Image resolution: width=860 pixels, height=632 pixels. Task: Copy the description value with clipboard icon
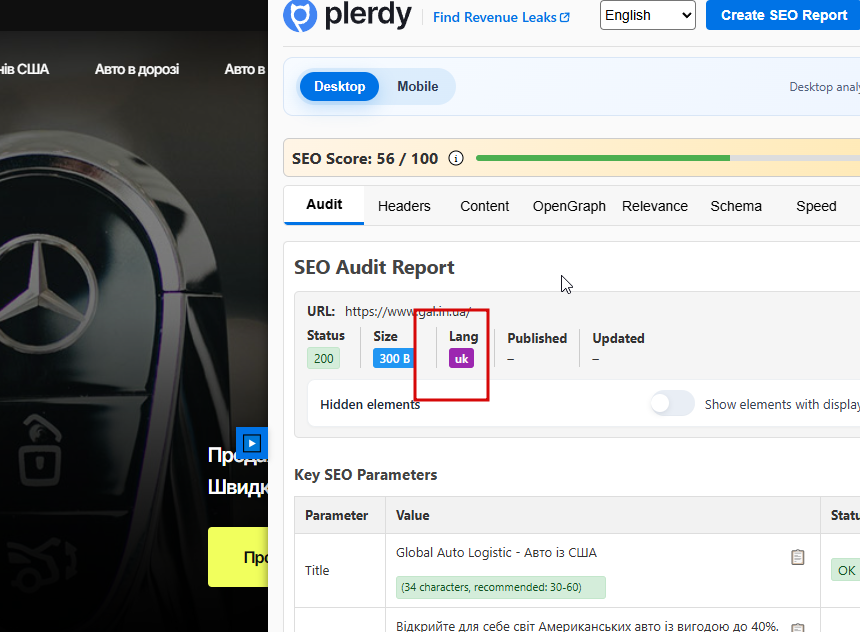tap(797, 627)
